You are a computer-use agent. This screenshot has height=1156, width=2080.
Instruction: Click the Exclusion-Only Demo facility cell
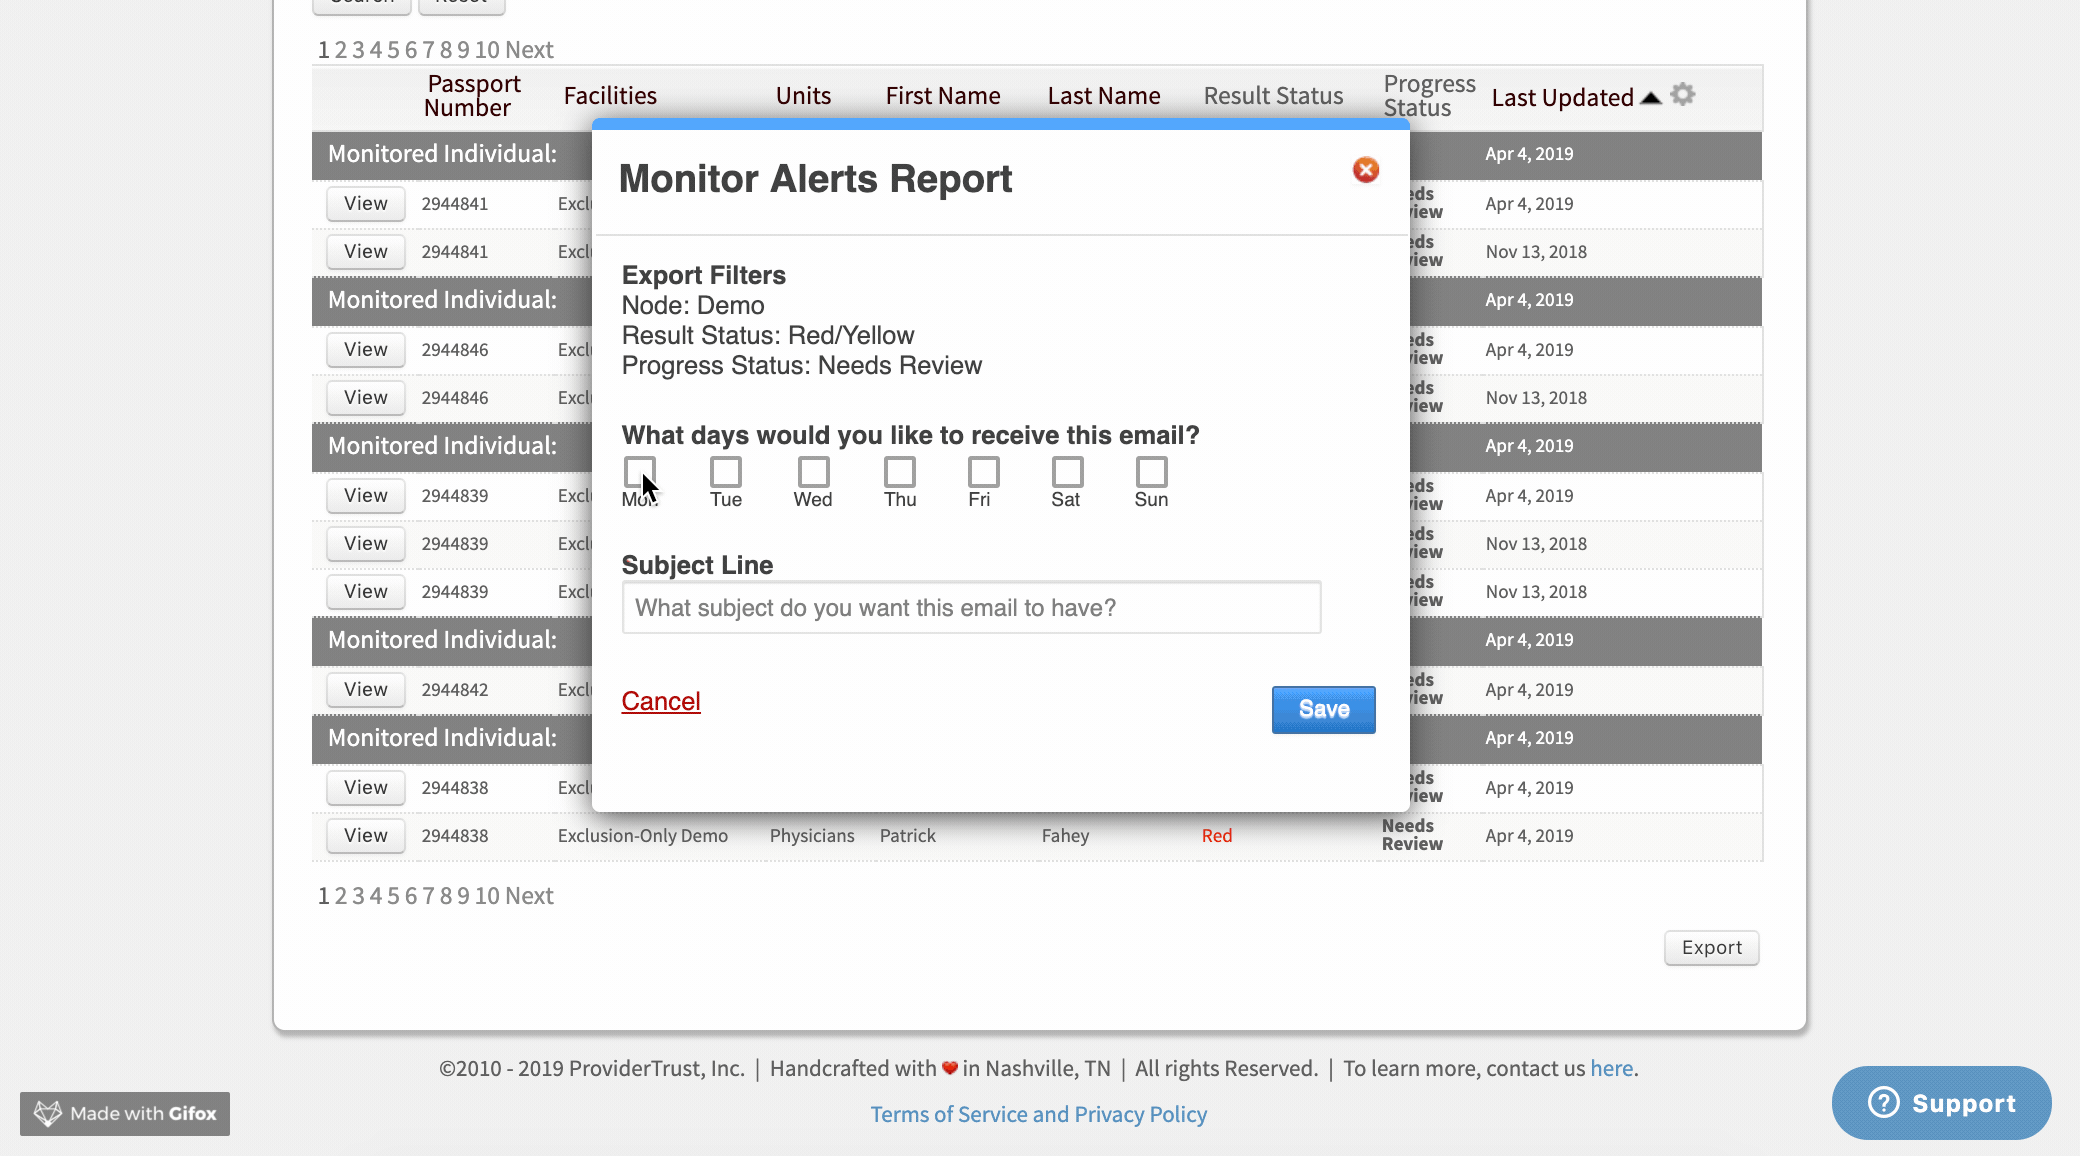[643, 835]
